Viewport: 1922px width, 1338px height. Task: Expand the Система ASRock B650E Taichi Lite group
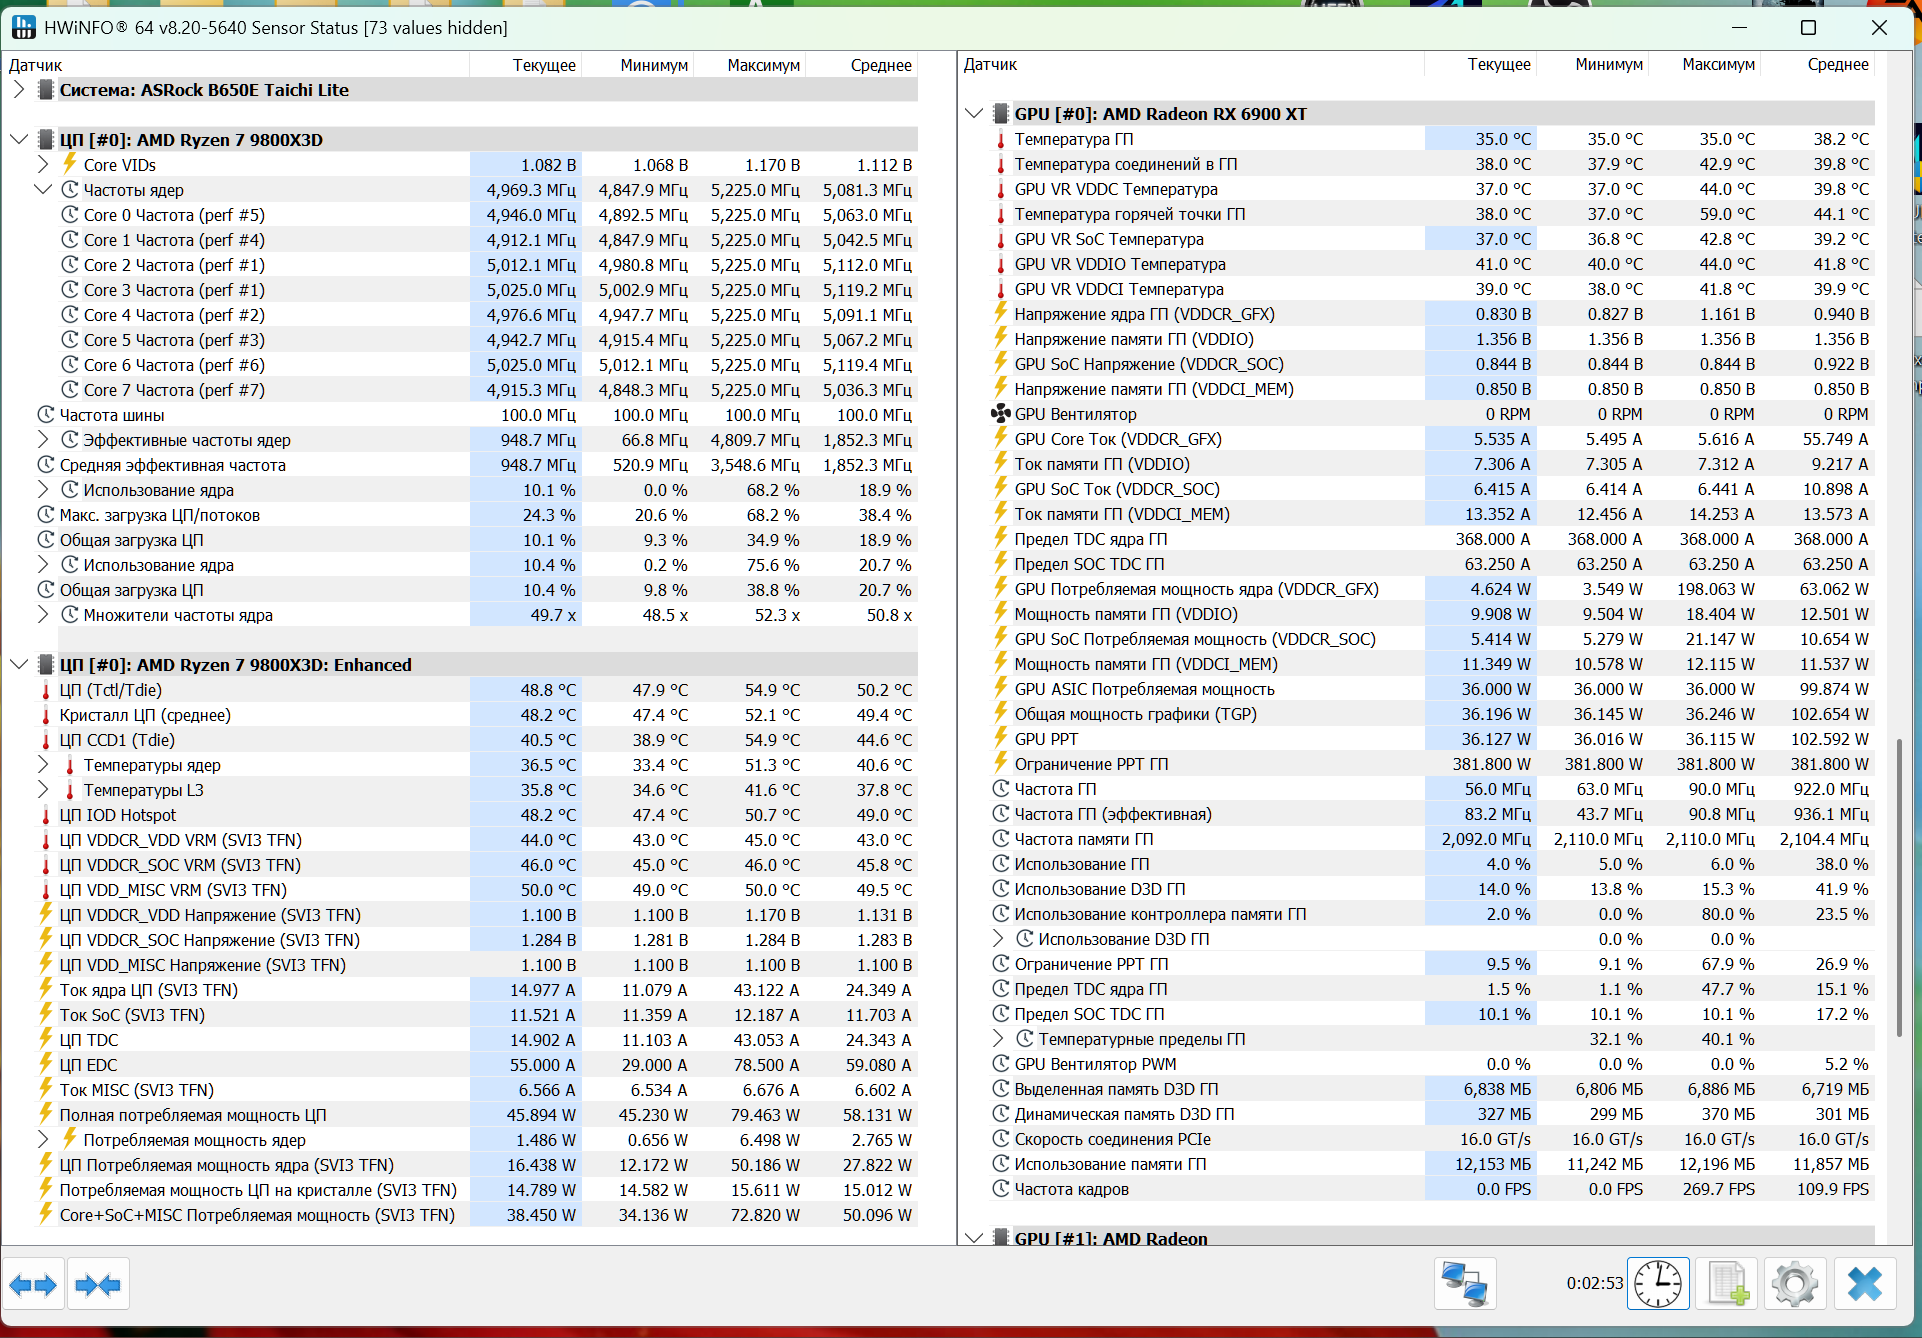click(19, 90)
